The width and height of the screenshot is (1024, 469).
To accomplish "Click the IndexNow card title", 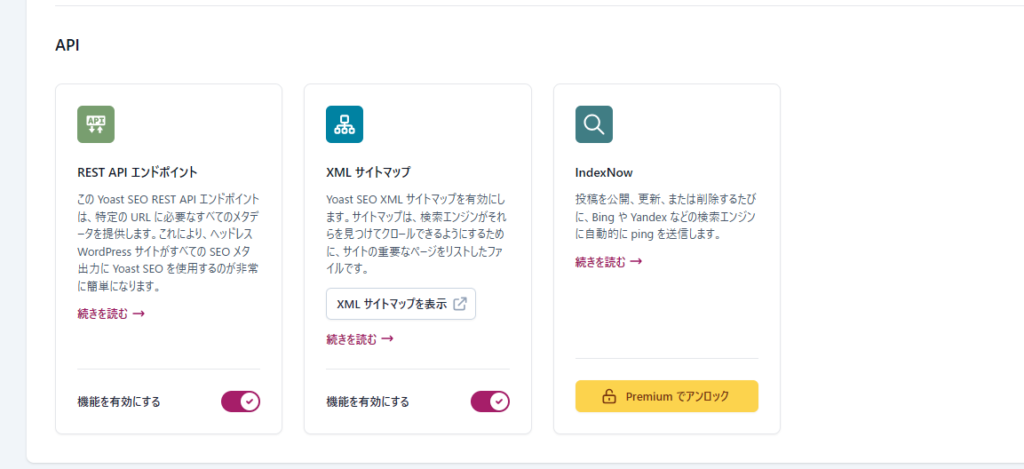I will 604,172.
